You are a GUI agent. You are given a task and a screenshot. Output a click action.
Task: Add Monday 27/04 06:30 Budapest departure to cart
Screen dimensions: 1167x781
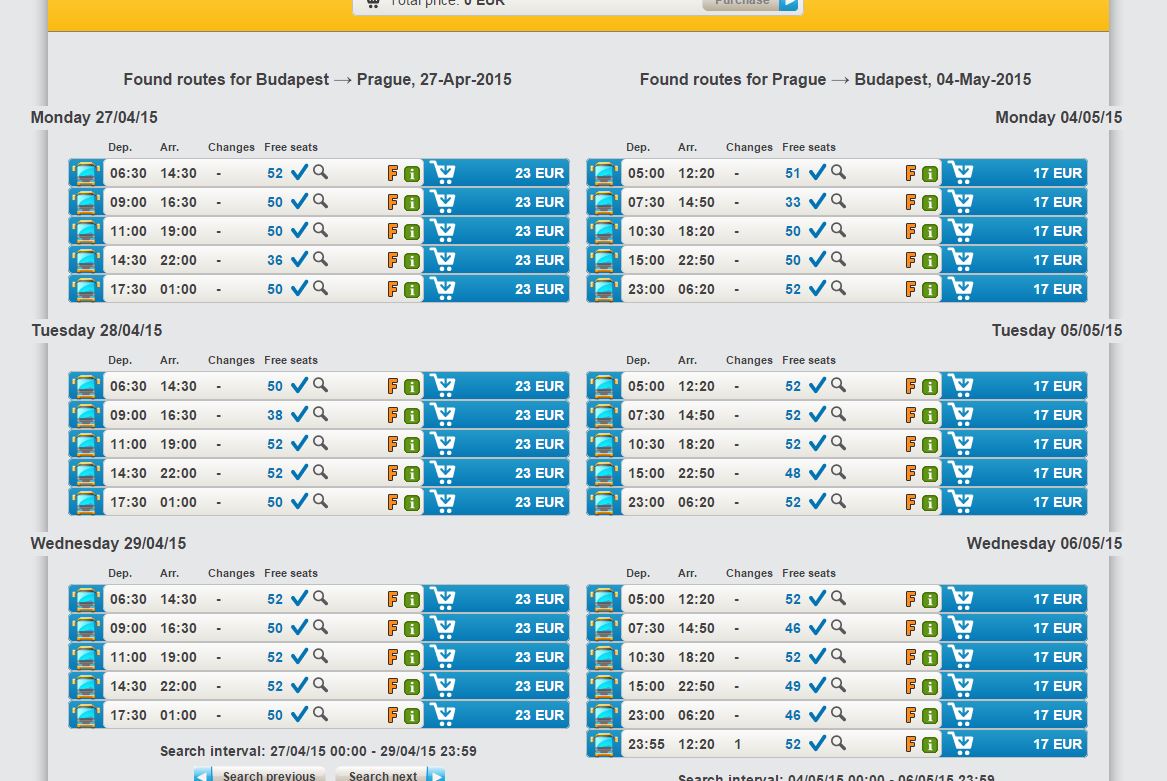tap(443, 173)
